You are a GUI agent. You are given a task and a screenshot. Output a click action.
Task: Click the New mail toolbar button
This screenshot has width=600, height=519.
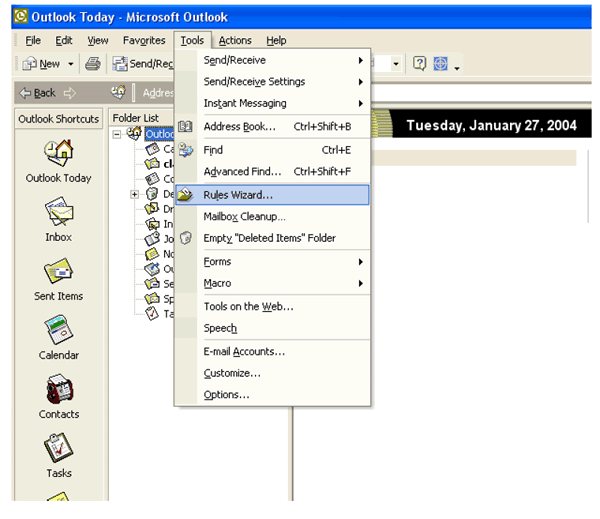[x=41, y=64]
